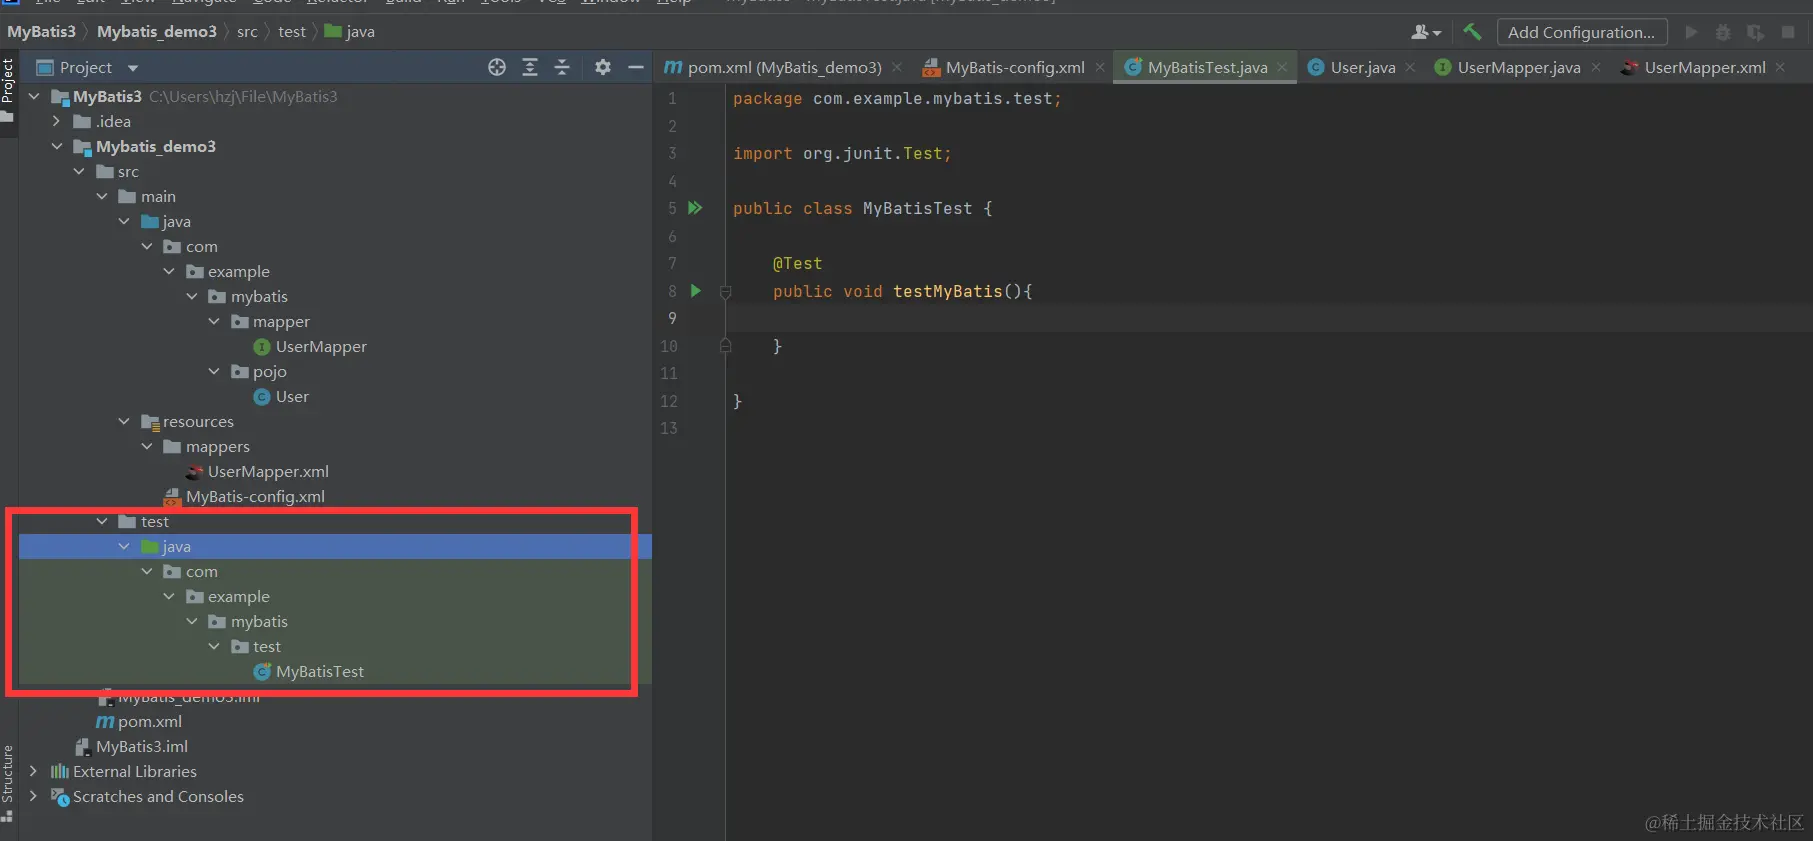The height and width of the screenshot is (841, 1813).
Task: Close the MyBatis-config.xml editor tab
Action: click(x=1100, y=67)
